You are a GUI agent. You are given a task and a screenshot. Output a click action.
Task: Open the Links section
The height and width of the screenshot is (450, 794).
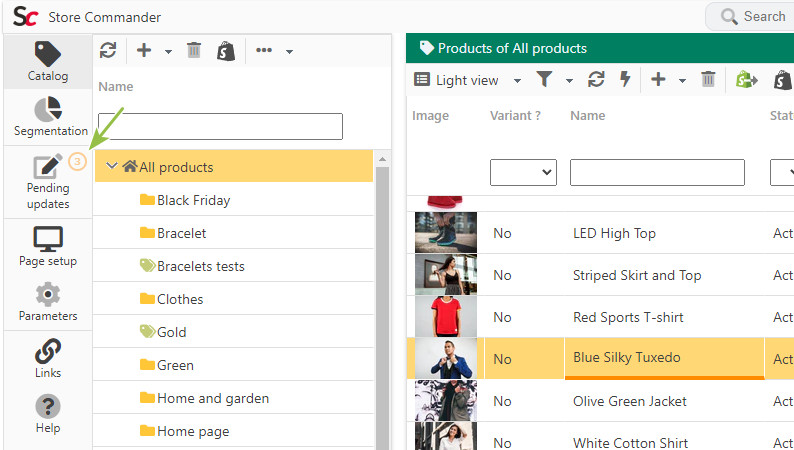(48, 358)
